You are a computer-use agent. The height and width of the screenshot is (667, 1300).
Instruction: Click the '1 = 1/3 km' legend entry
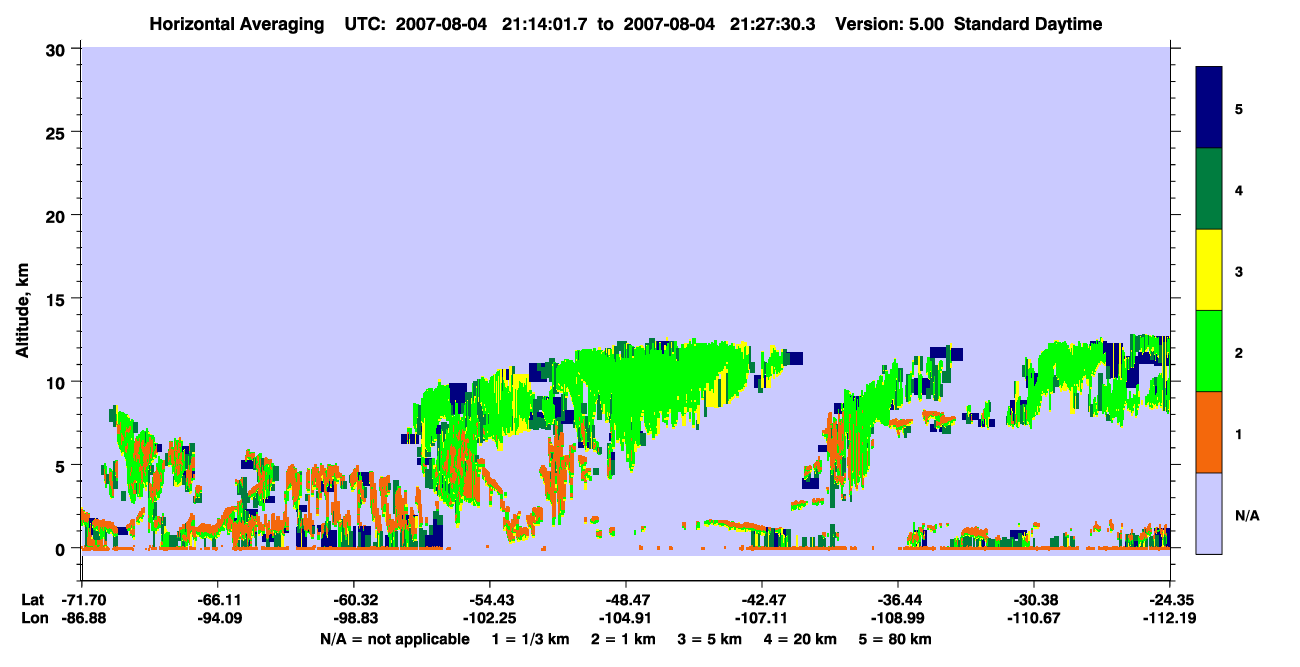(533, 639)
